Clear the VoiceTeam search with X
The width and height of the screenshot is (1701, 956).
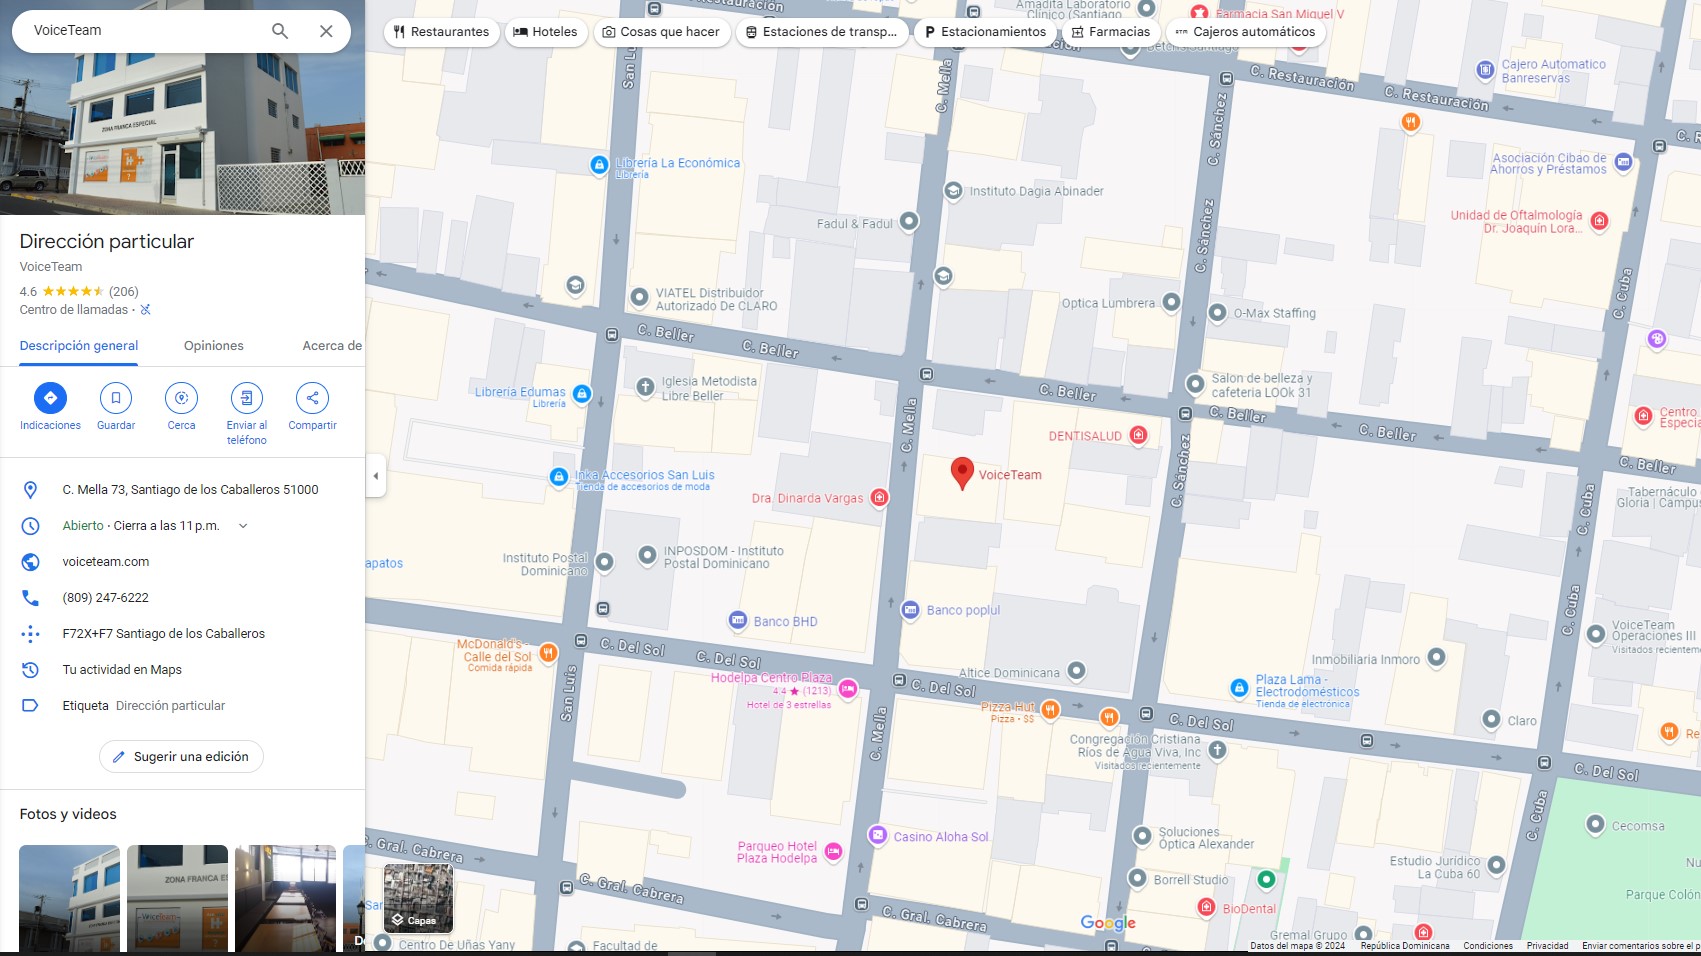pyautogui.click(x=326, y=31)
